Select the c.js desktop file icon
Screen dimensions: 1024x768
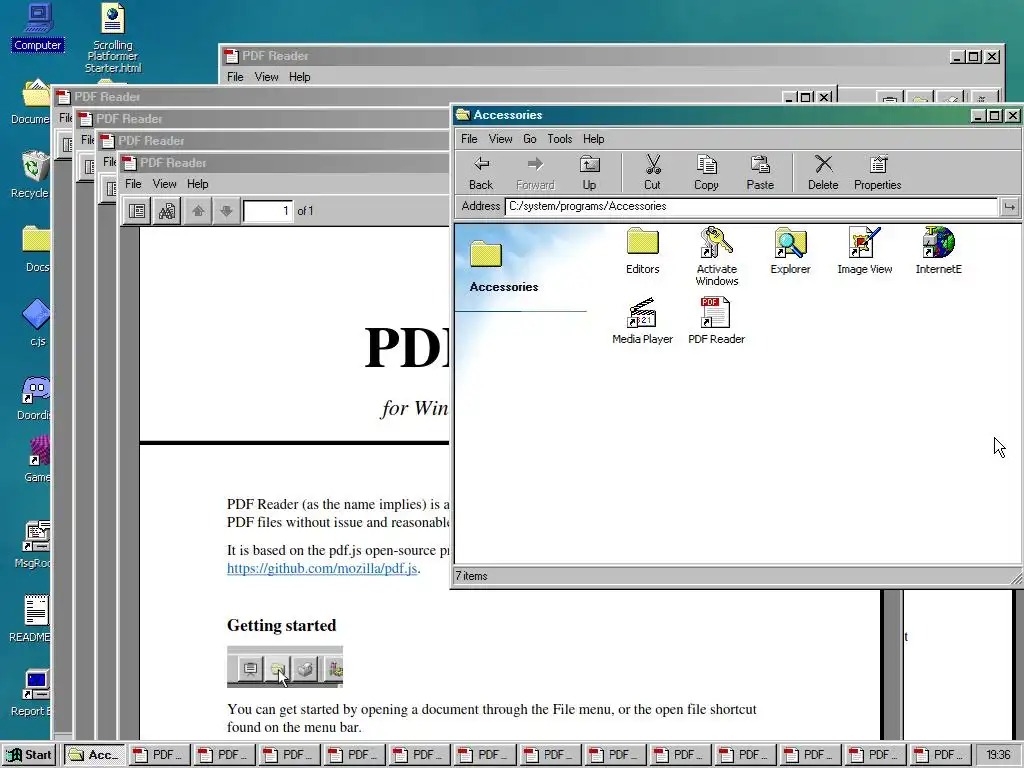click(36, 323)
